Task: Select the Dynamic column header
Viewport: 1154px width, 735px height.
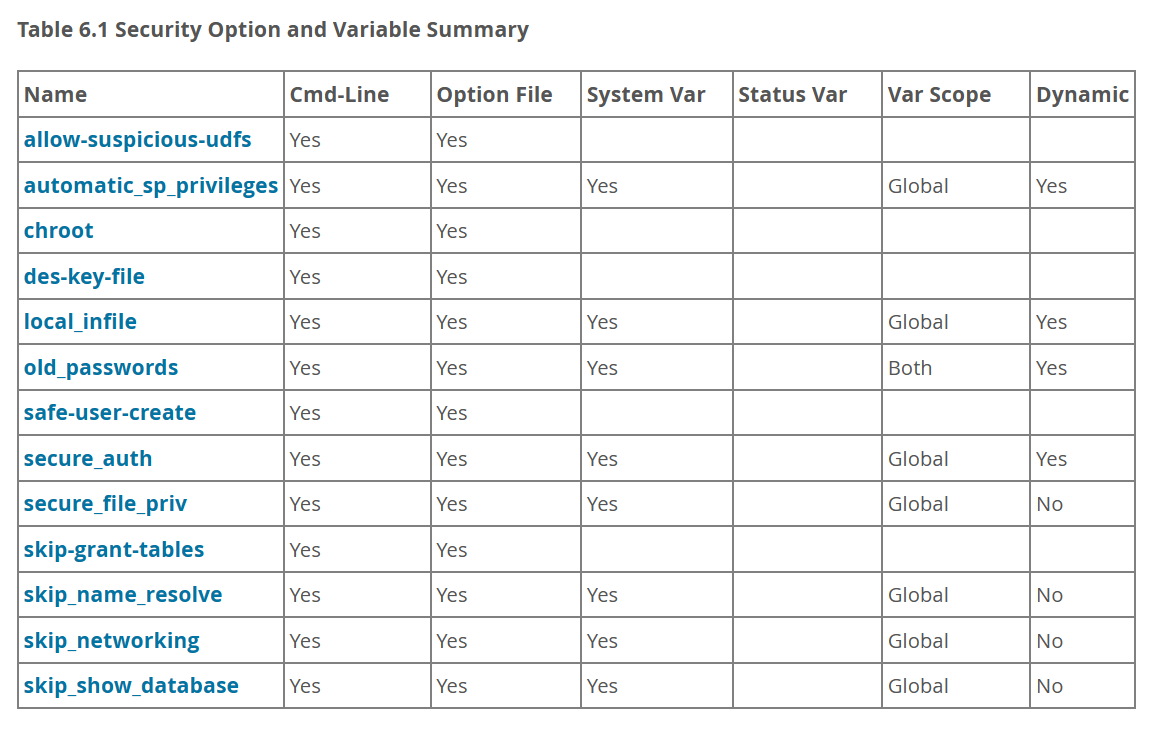Action: coord(1082,95)
